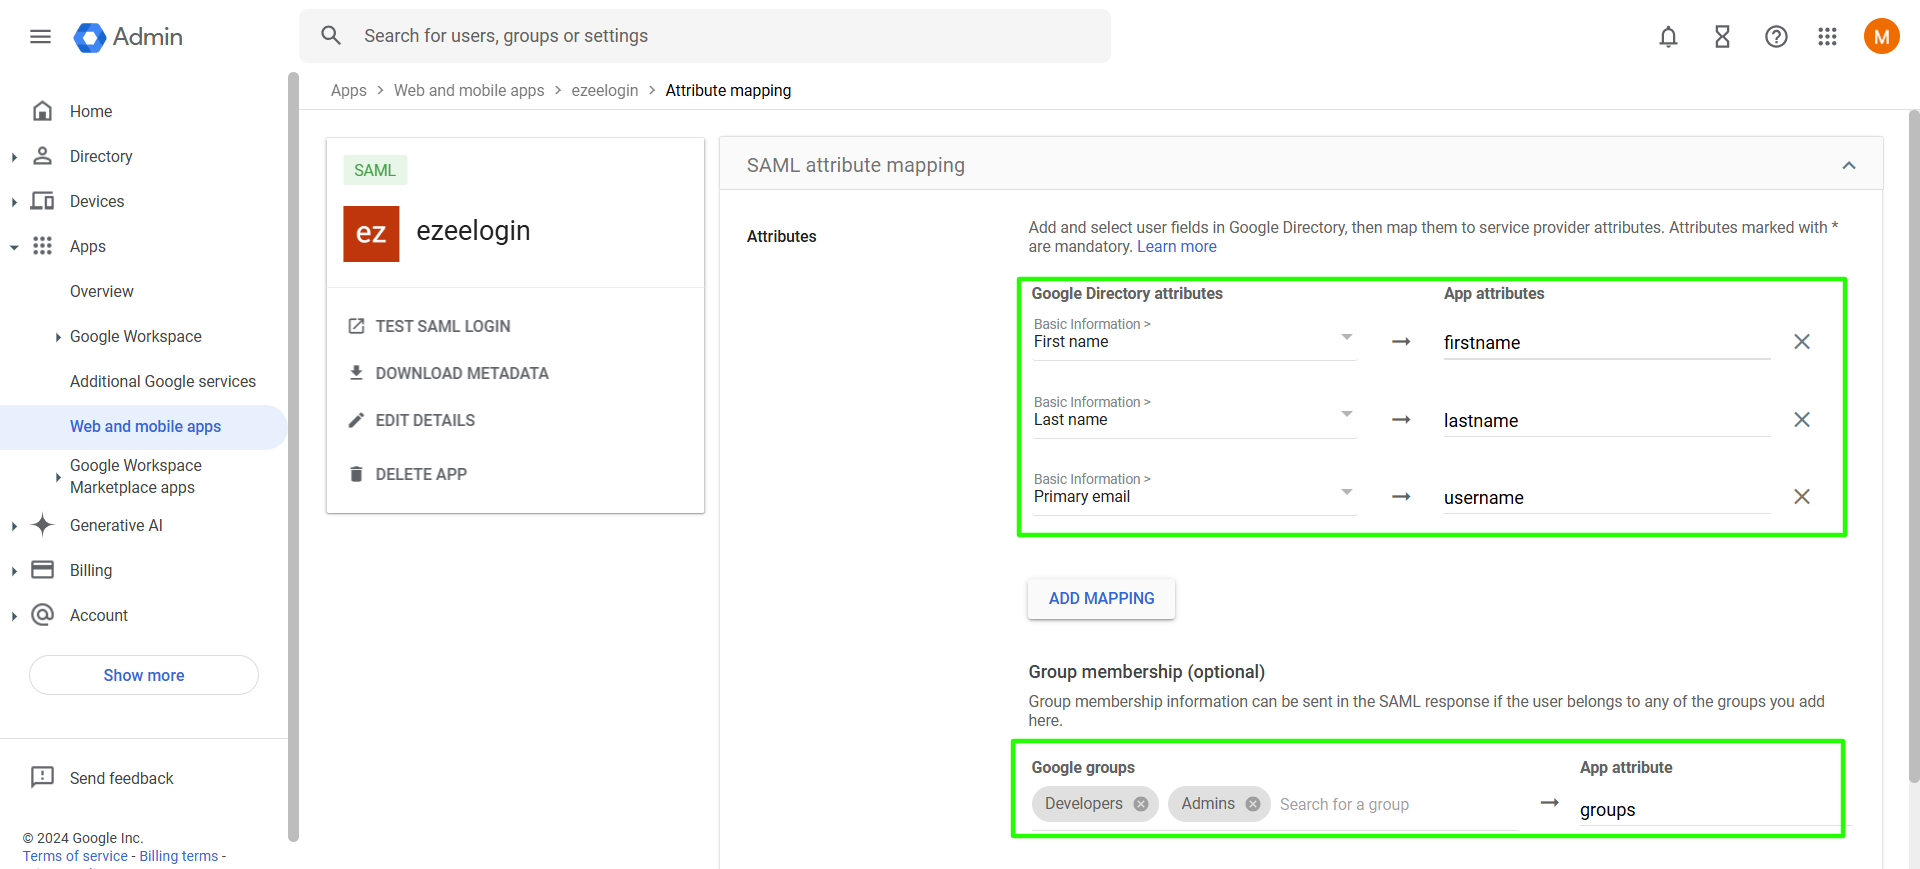Go to Home in the sidebar
The height and width of the screenshot is (869, 1920).
91,111
